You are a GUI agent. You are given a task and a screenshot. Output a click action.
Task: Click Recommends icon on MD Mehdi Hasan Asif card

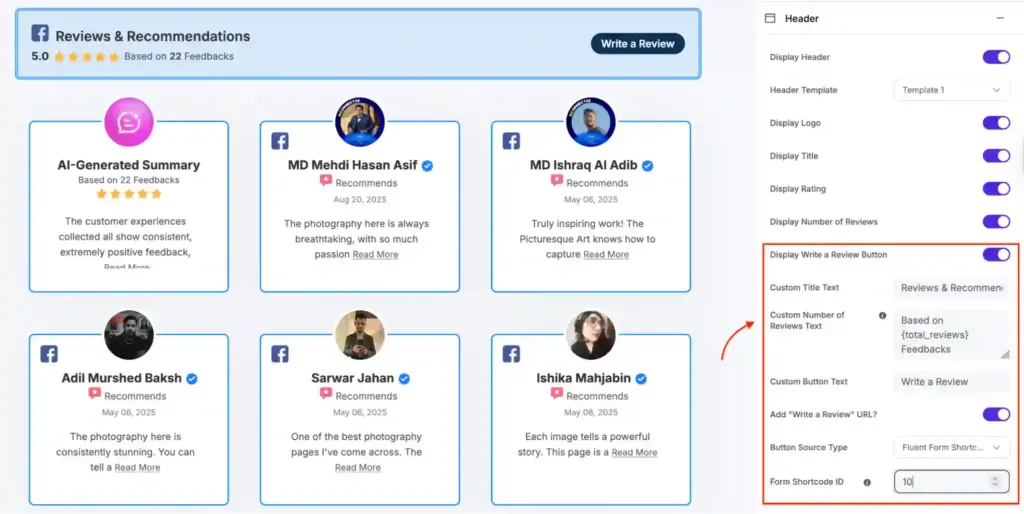tap(326, 181)
